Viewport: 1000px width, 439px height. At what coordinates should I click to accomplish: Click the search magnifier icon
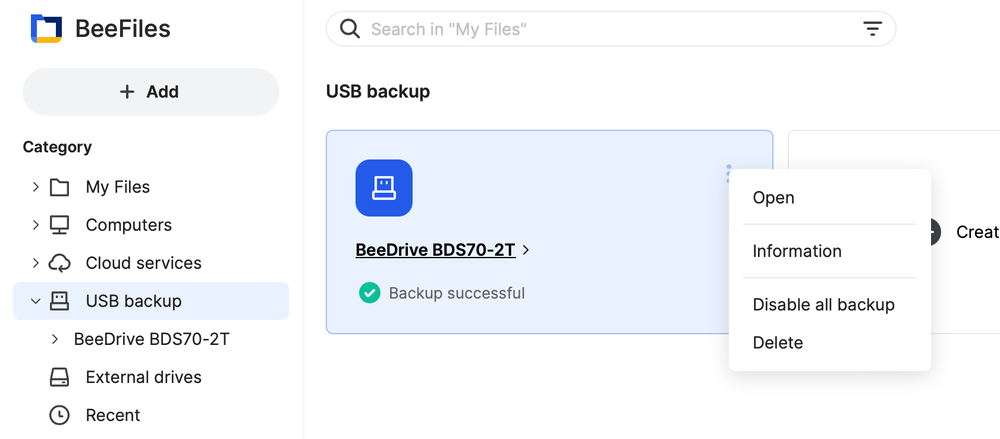(x=349, y=29)
